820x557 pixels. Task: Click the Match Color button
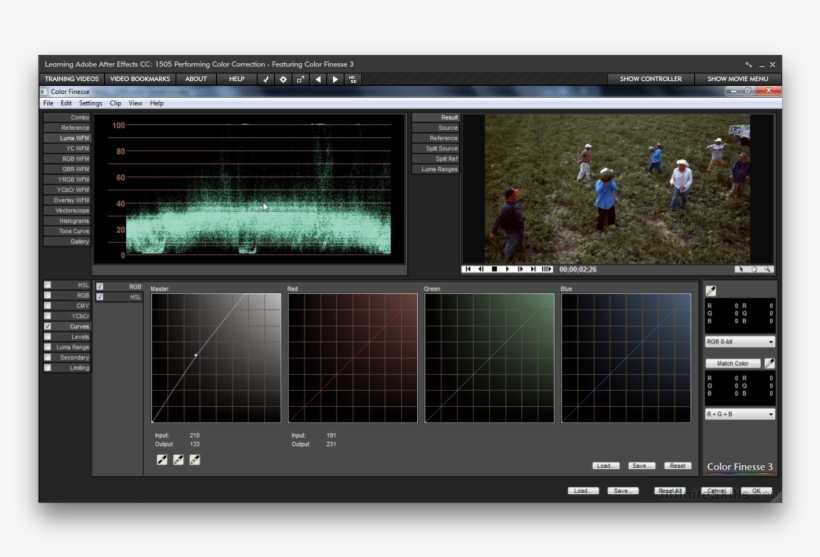(733, 363)
